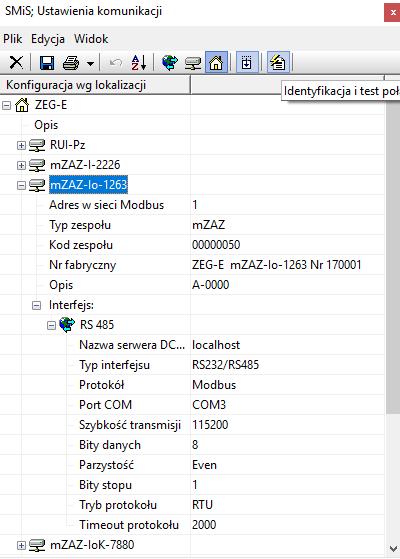Open the Plik menu
Screen dimensions: 400x559
click(12, 39)
